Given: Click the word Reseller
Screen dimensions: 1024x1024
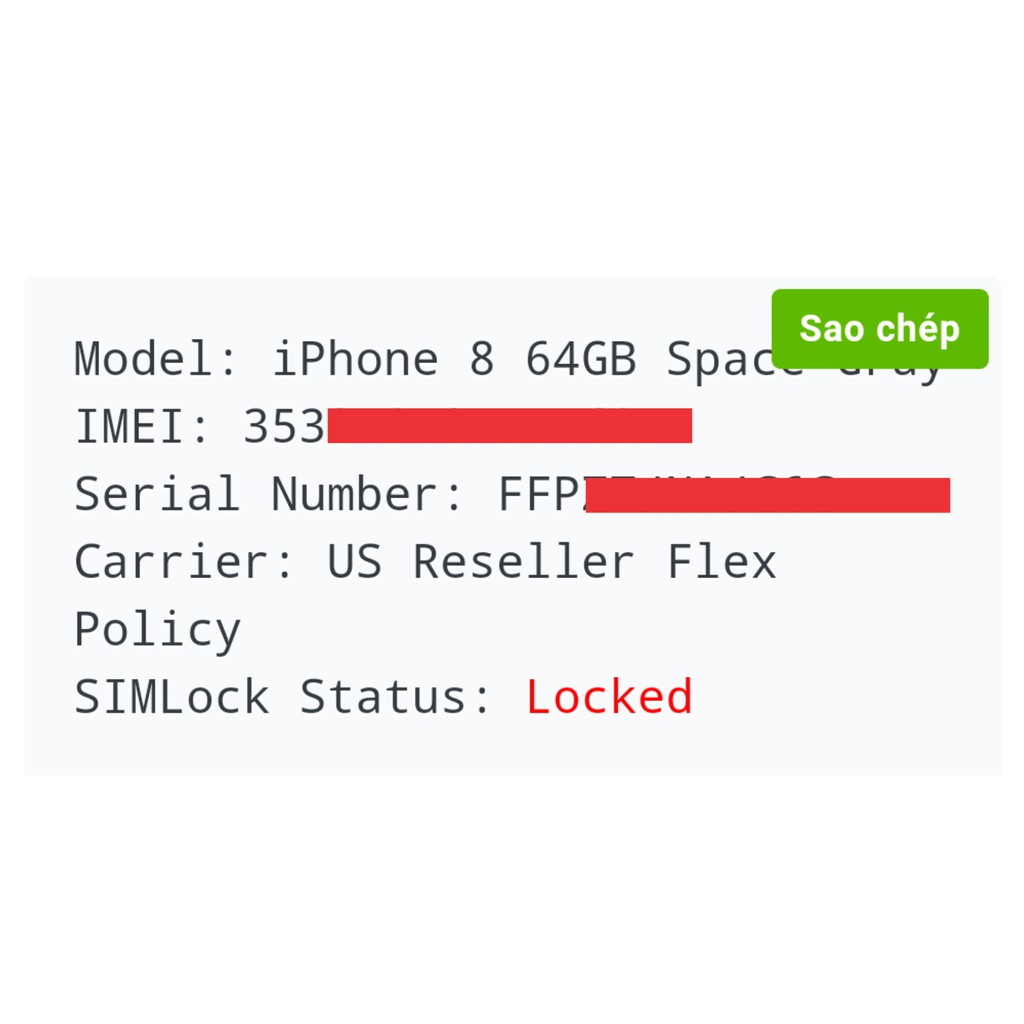Looking at the screenshot, I should pos(523,562).
